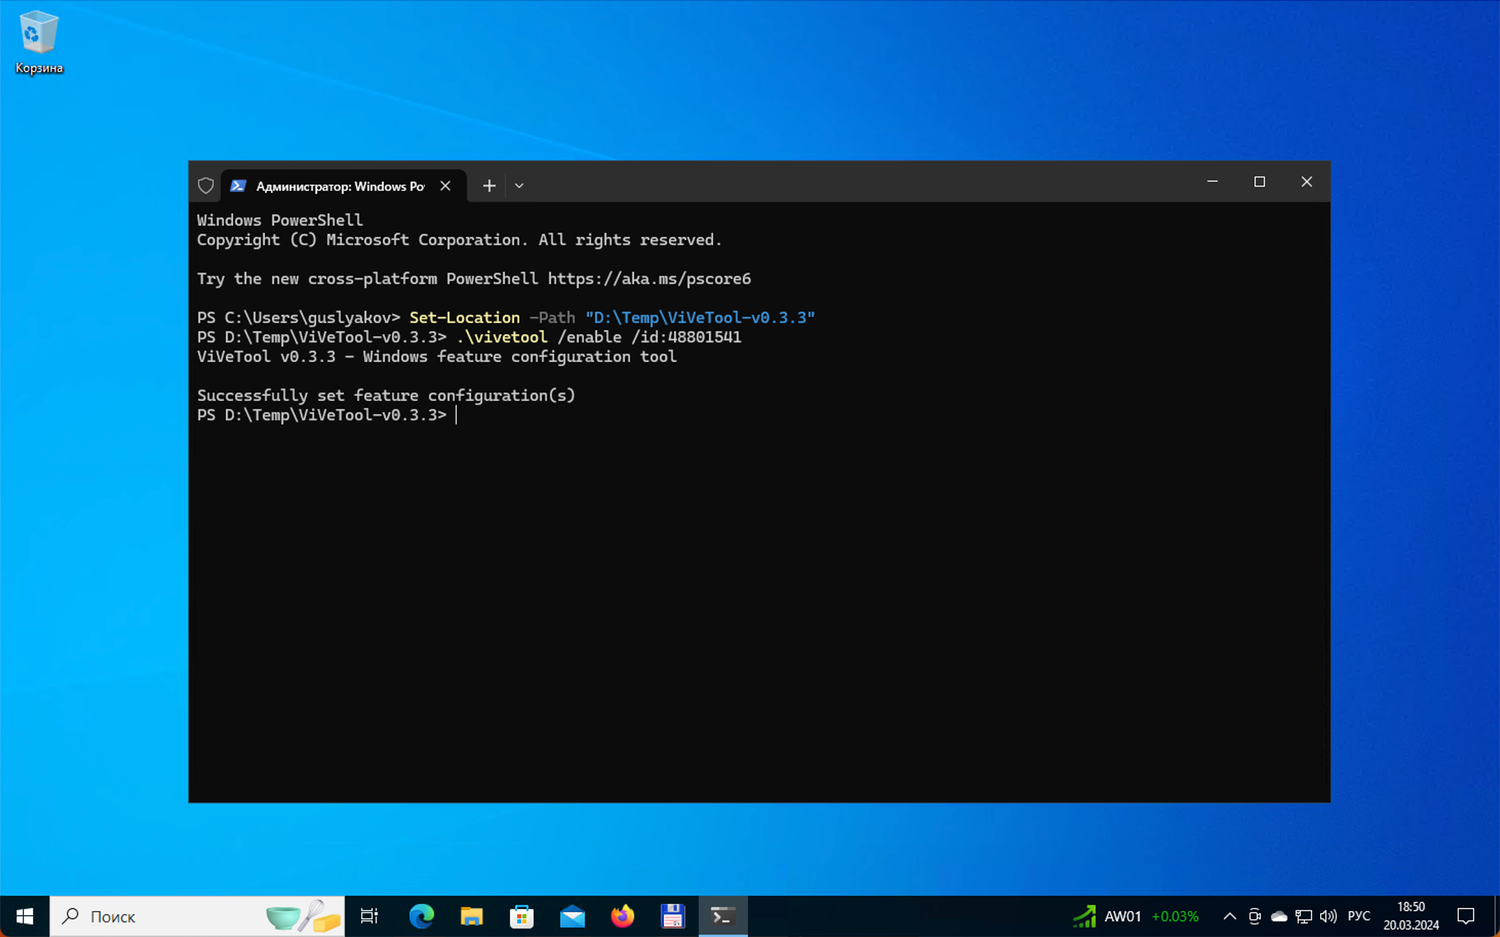Open Task View from the taskbar
The width and height of the screenshot is (1500, 937).
pos(369,916)
